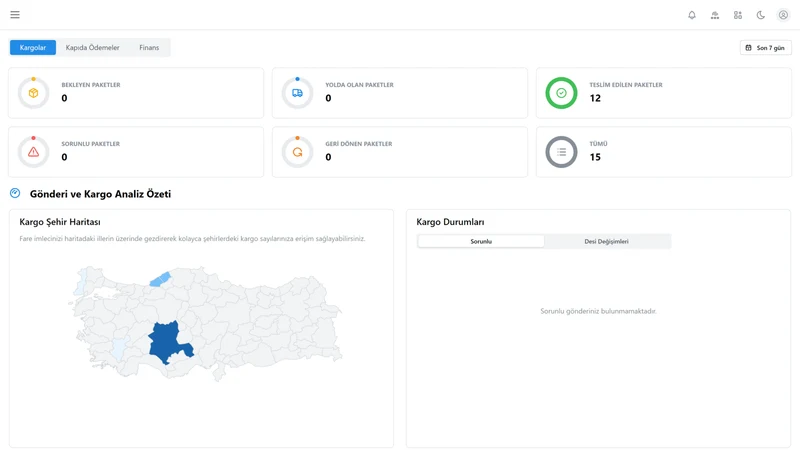The width and height of the screenshot is (800, 450).
Task: Click the Kargo Şehir Haritası heading
Action: [60, 222]
